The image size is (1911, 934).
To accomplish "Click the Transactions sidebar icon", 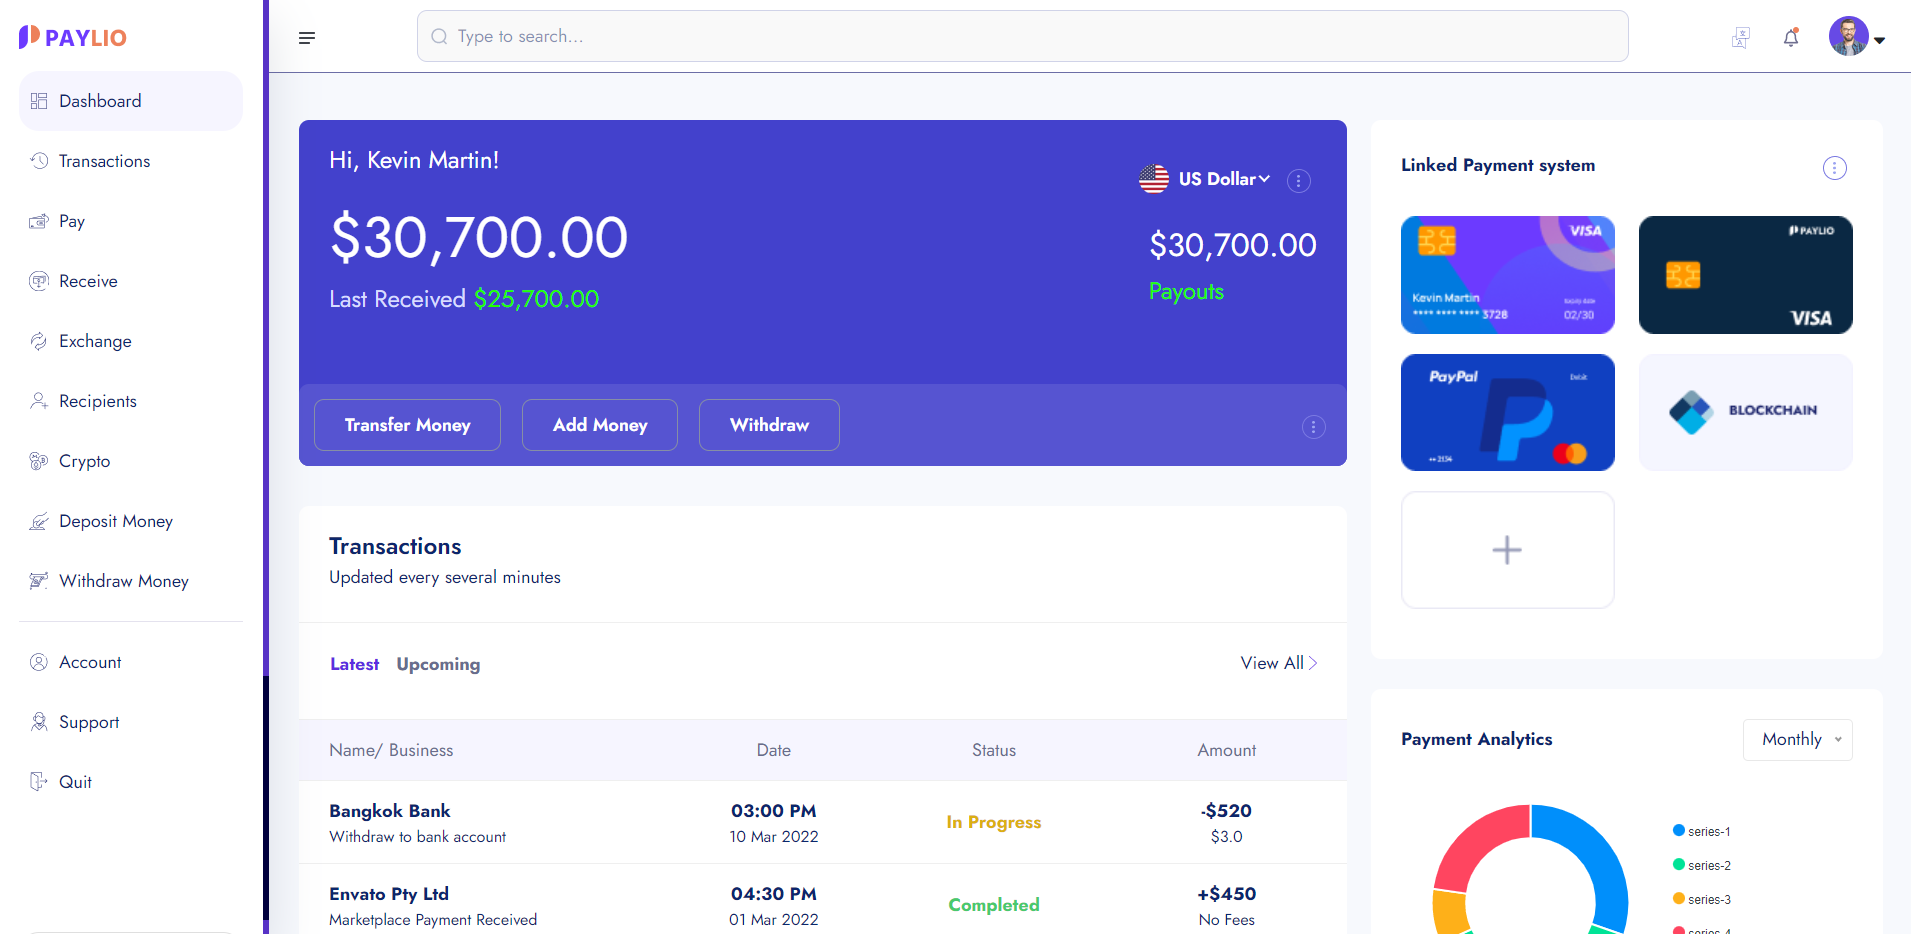I will pyautogui.click(x=39, y=161).
